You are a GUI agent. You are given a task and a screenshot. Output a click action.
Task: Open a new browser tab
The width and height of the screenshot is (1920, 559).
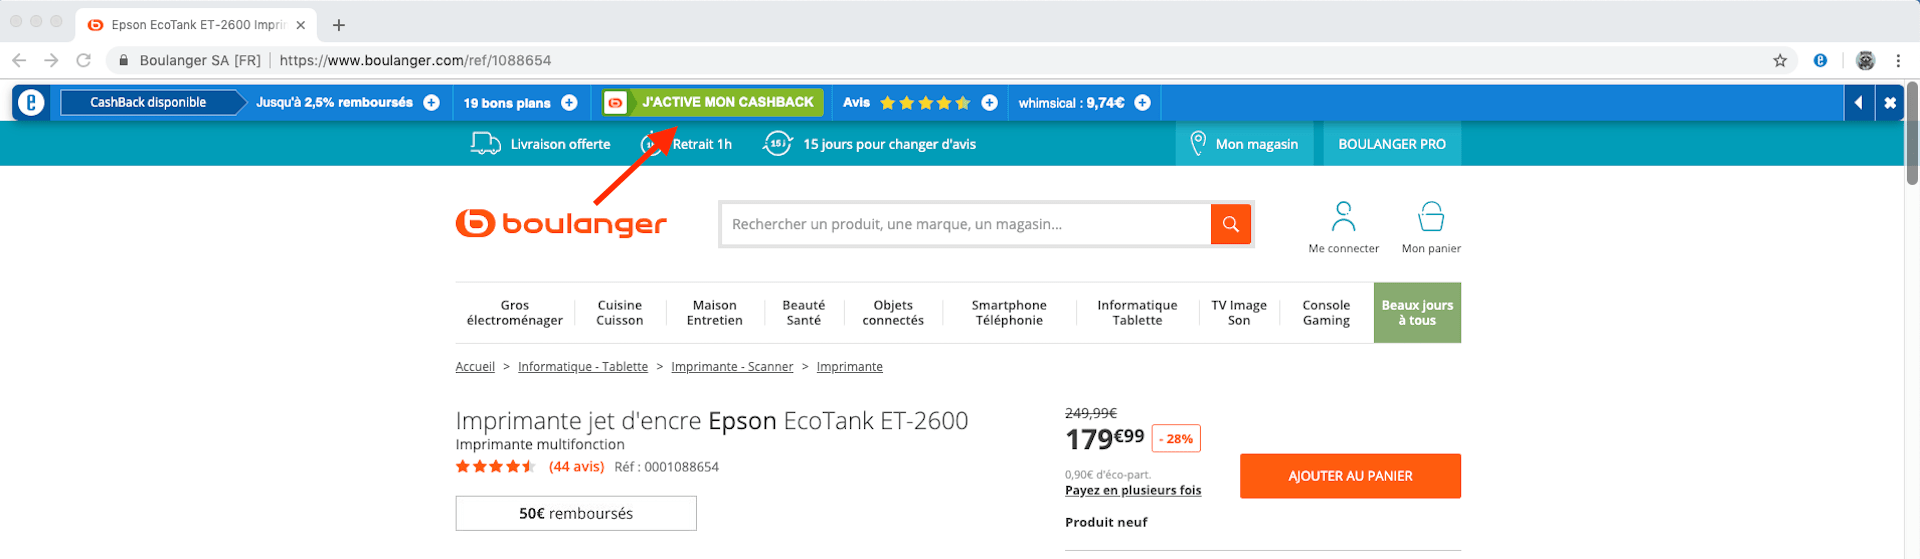click(339, 25)
